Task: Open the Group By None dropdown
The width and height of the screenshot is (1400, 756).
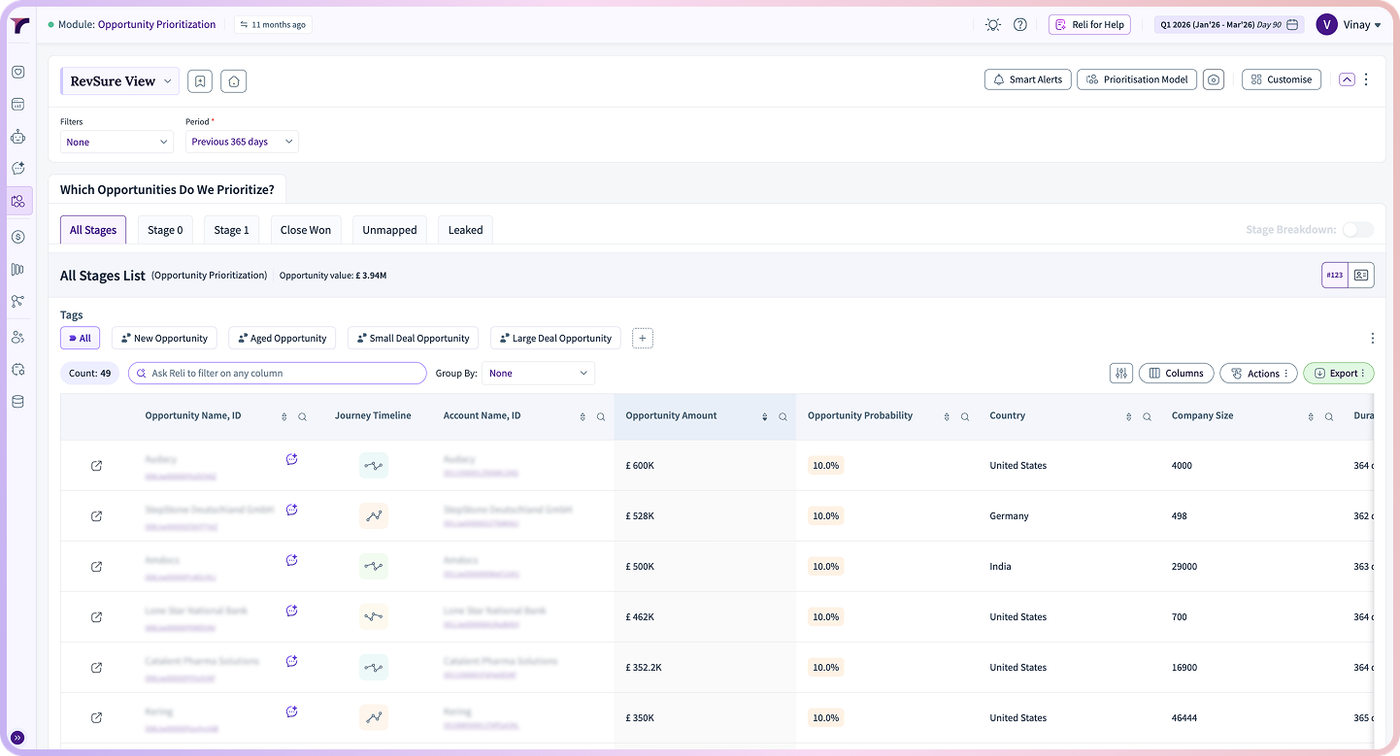Action: click(x=538, y=373)
